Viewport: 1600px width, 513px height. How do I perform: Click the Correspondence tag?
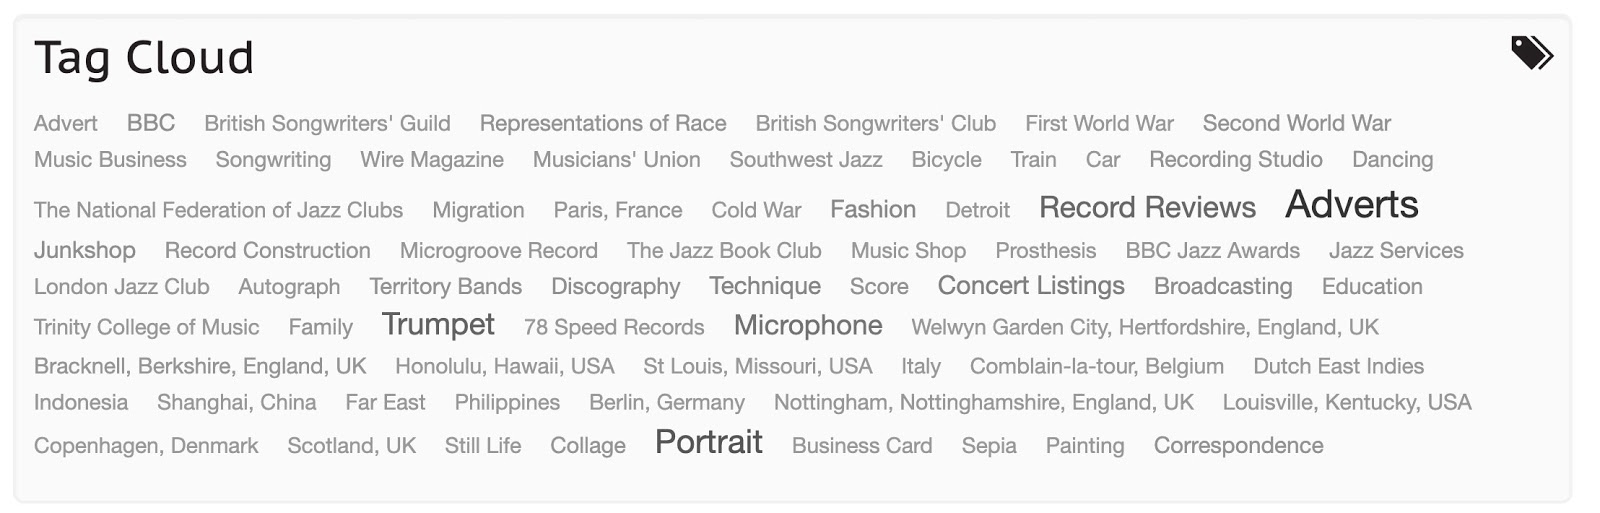tap(1238, 446)
